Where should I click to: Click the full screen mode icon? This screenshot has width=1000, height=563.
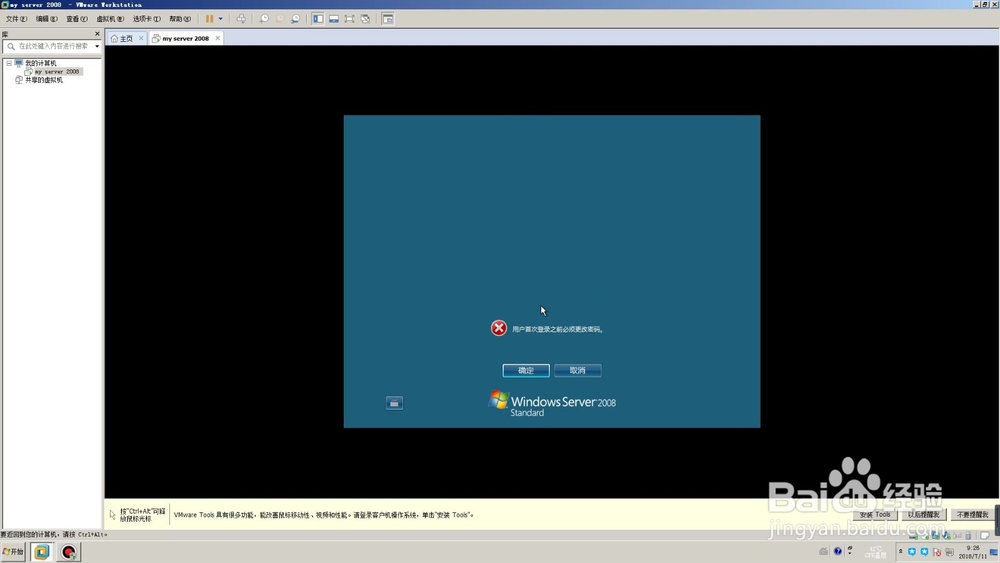(349, 19)
